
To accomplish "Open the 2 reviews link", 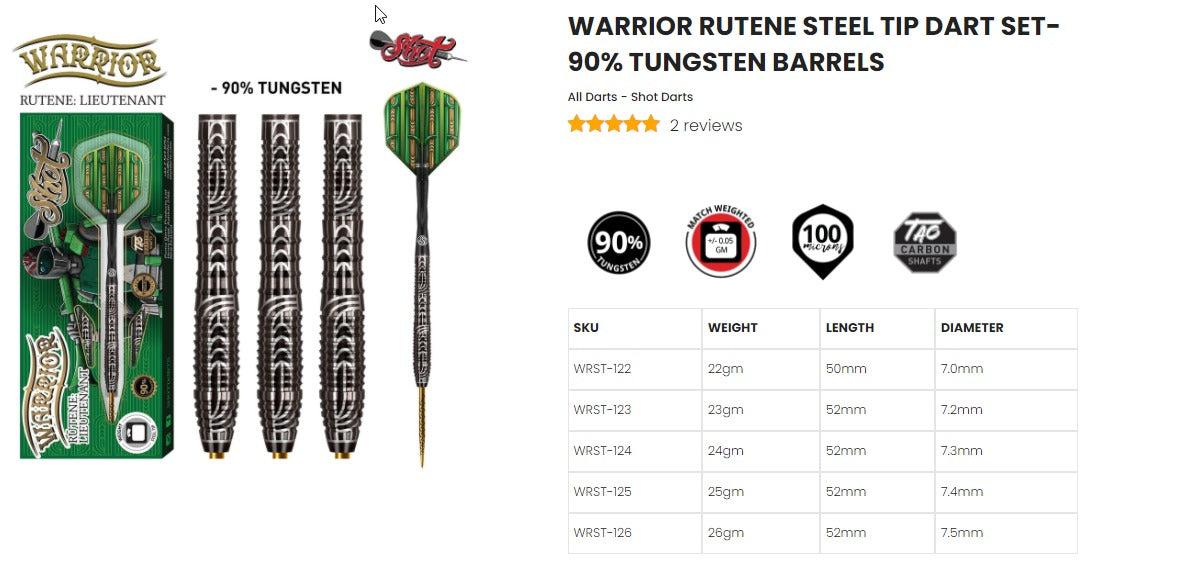I will pos(706,125).
